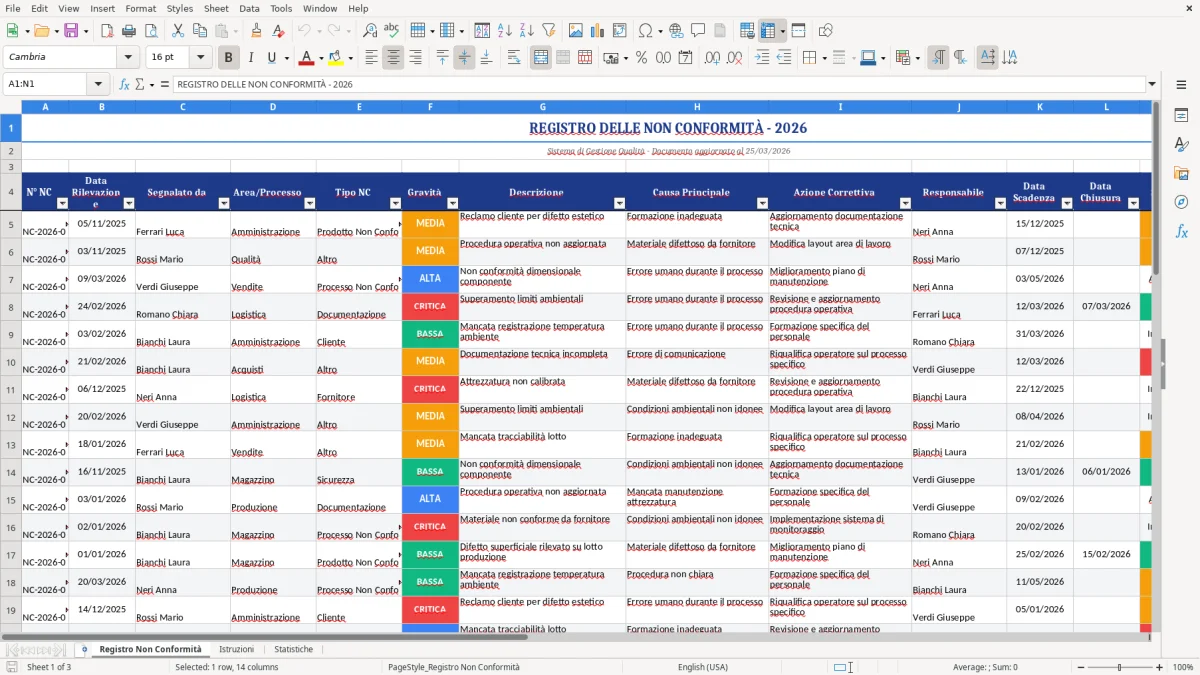
Task: Expand the font size selector
Action: [198, 57]
